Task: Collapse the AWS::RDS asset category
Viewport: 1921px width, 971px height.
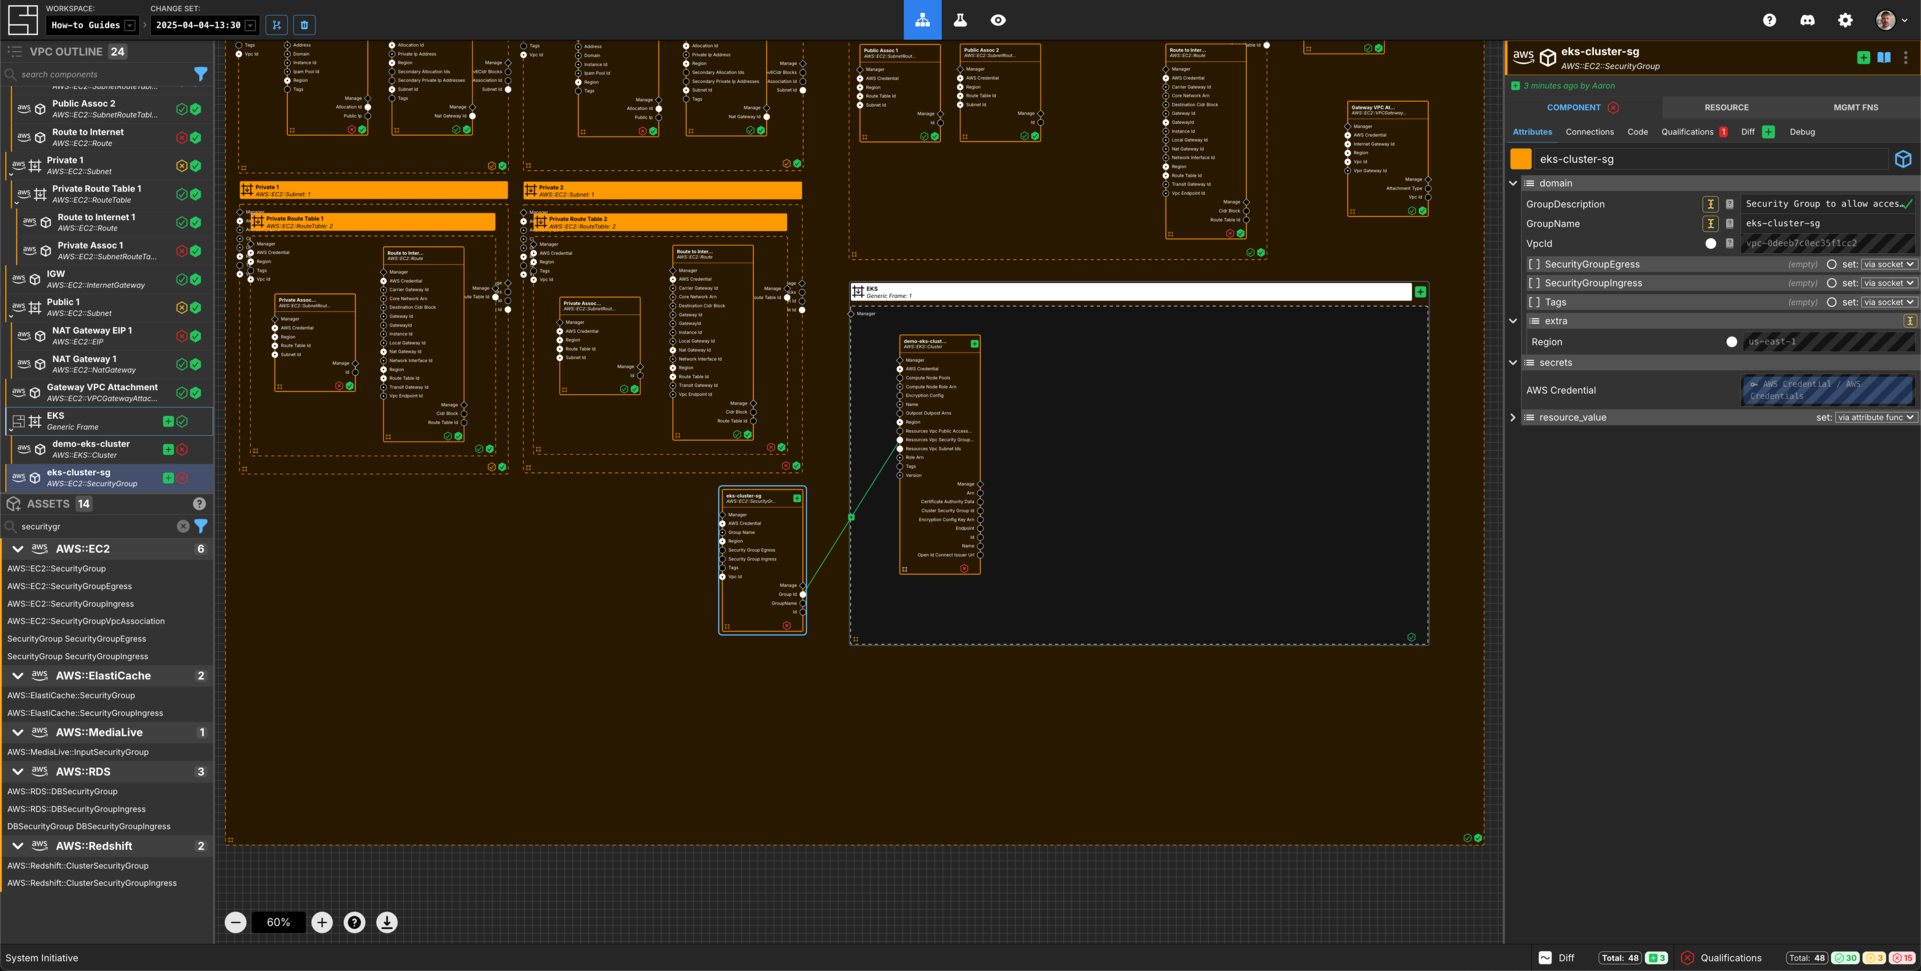Action: (18, 772)
